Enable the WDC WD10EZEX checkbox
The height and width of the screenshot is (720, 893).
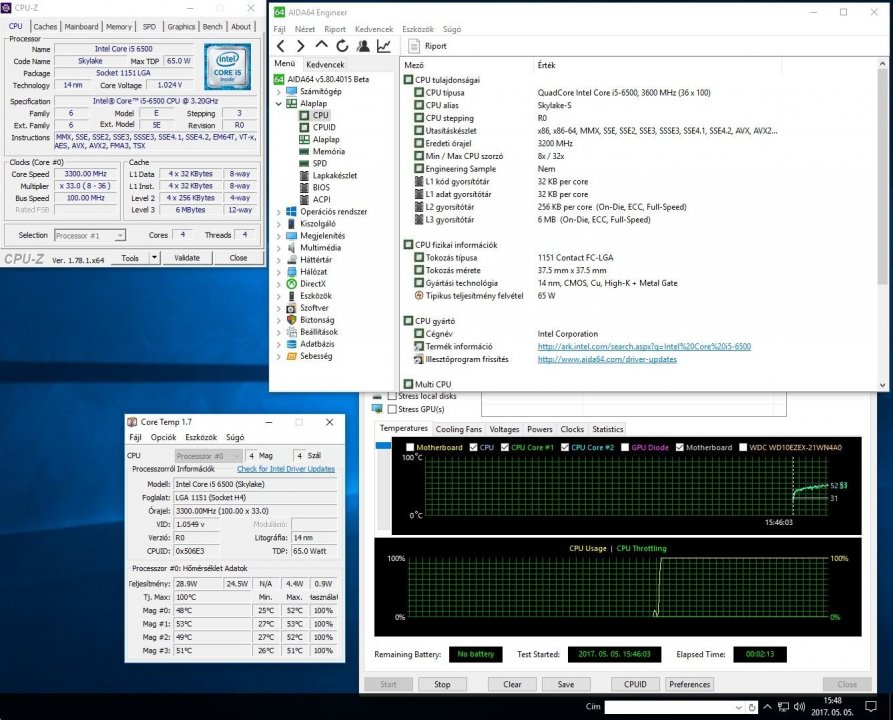[743, 447]
